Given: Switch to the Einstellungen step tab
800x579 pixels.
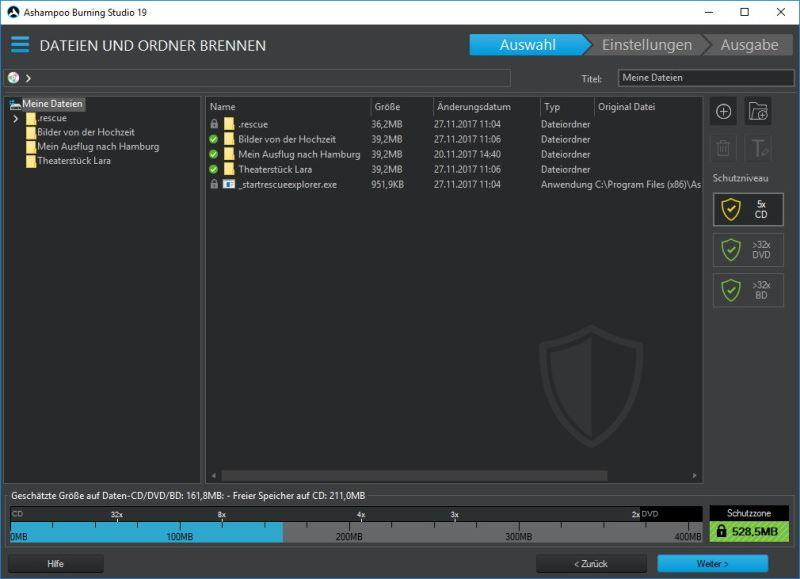Looking at the screenshot, I should click(646, 45).
